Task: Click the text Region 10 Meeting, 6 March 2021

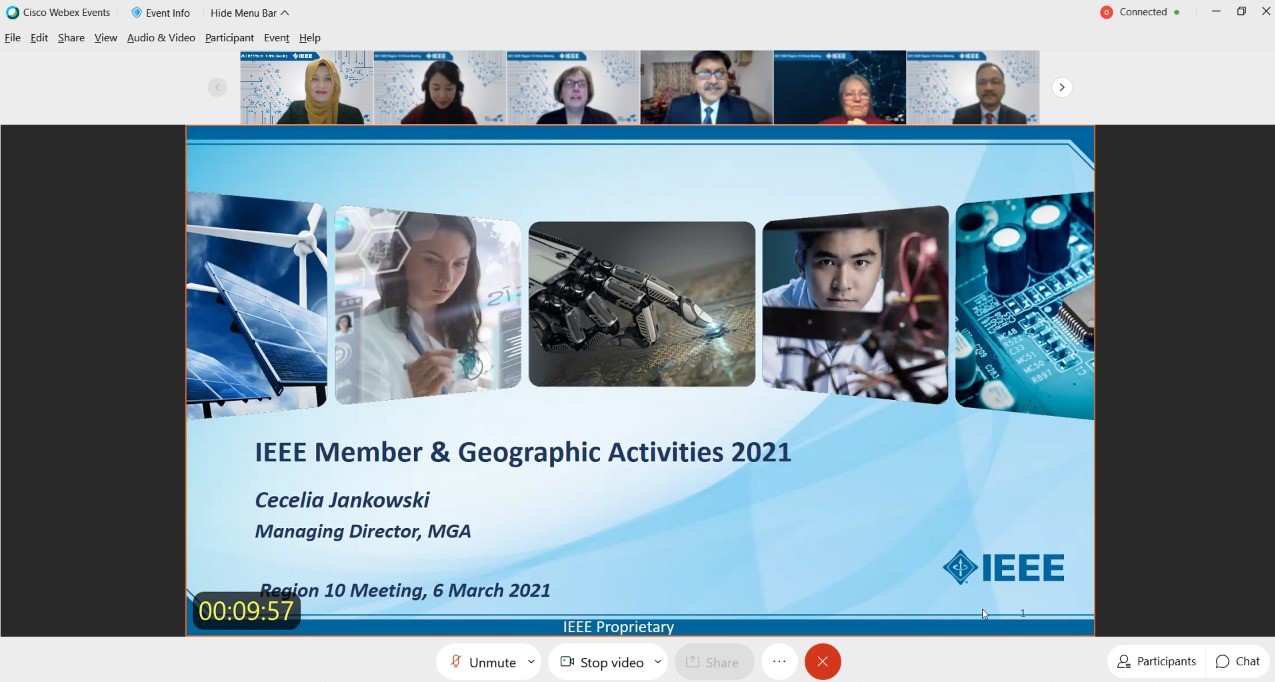Action: click(405, 590)
